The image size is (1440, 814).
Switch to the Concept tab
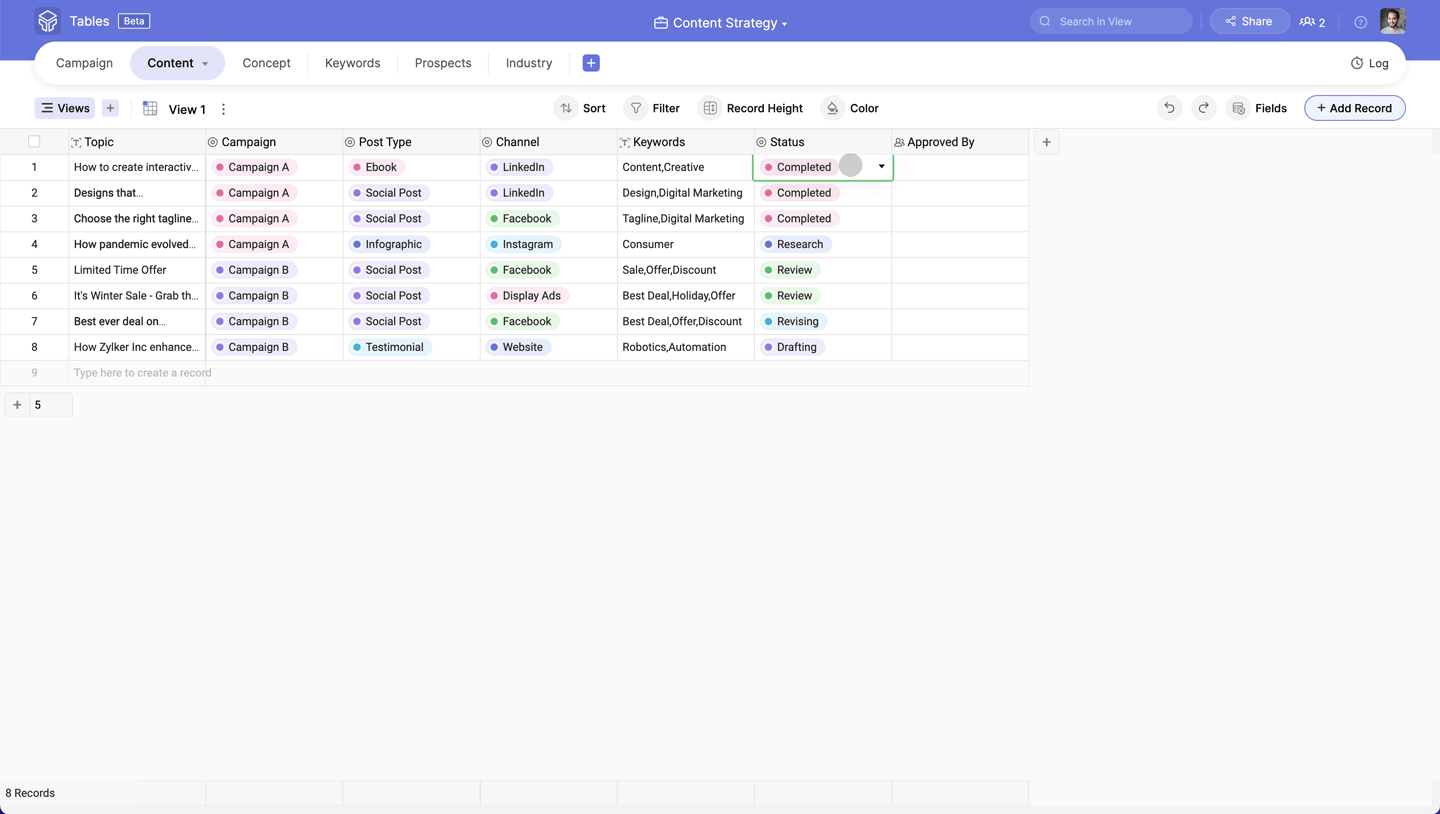266,63
